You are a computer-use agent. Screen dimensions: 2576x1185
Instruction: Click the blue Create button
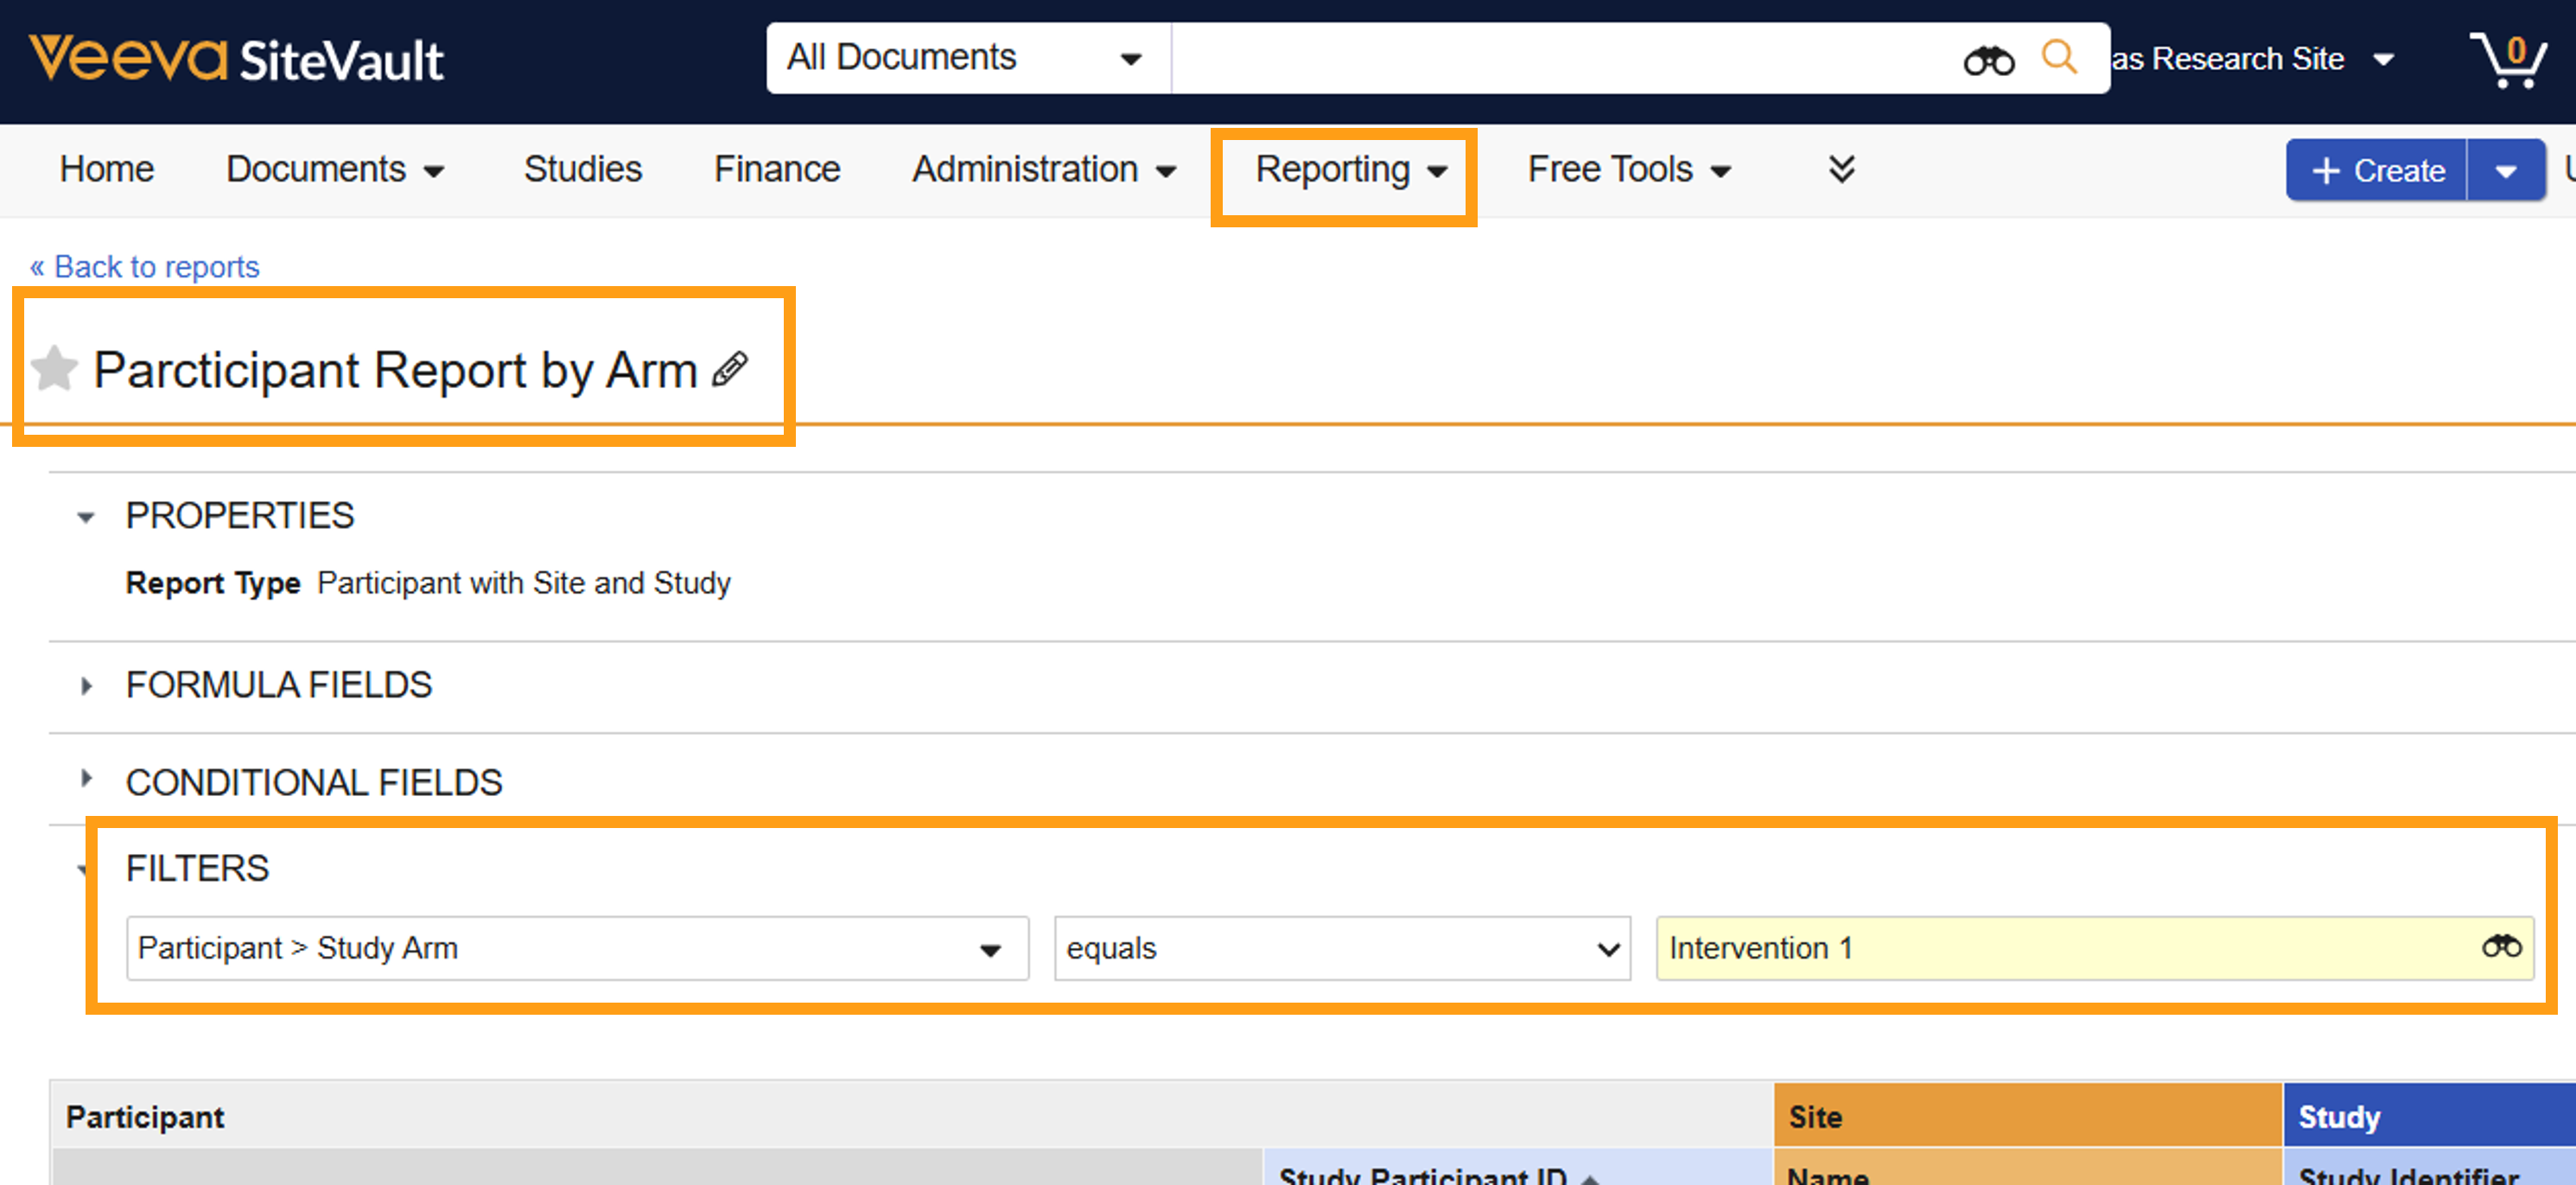[2377, 171]
